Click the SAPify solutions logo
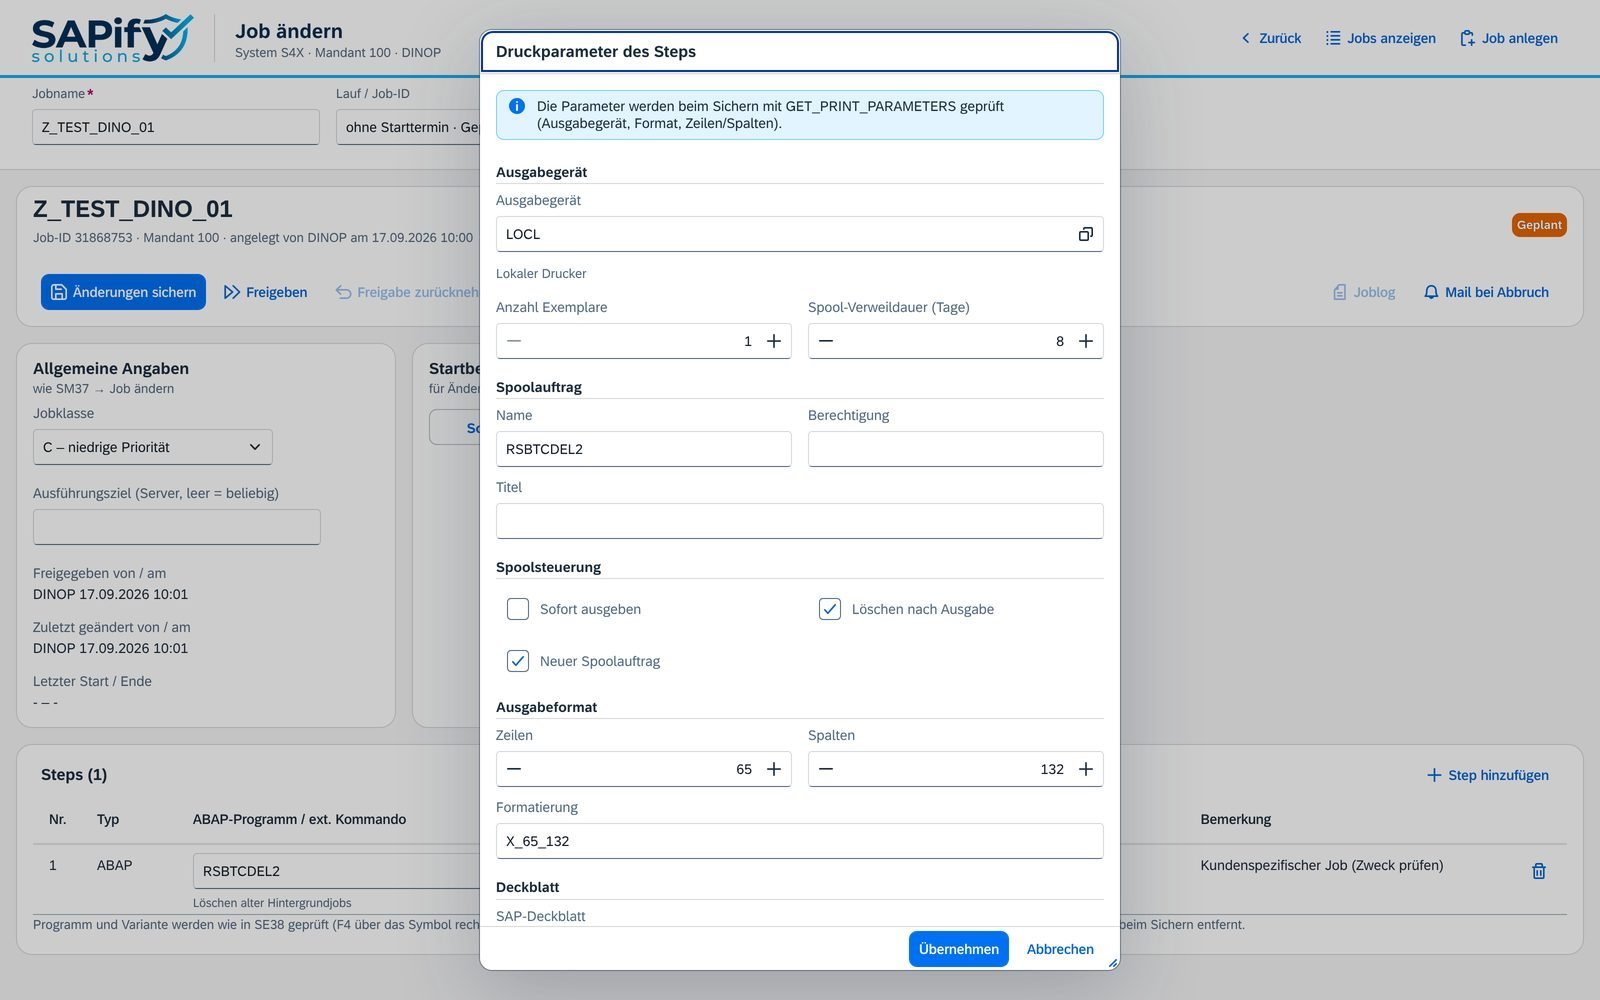1600x1000 pixels. click(x=112, y=39)
